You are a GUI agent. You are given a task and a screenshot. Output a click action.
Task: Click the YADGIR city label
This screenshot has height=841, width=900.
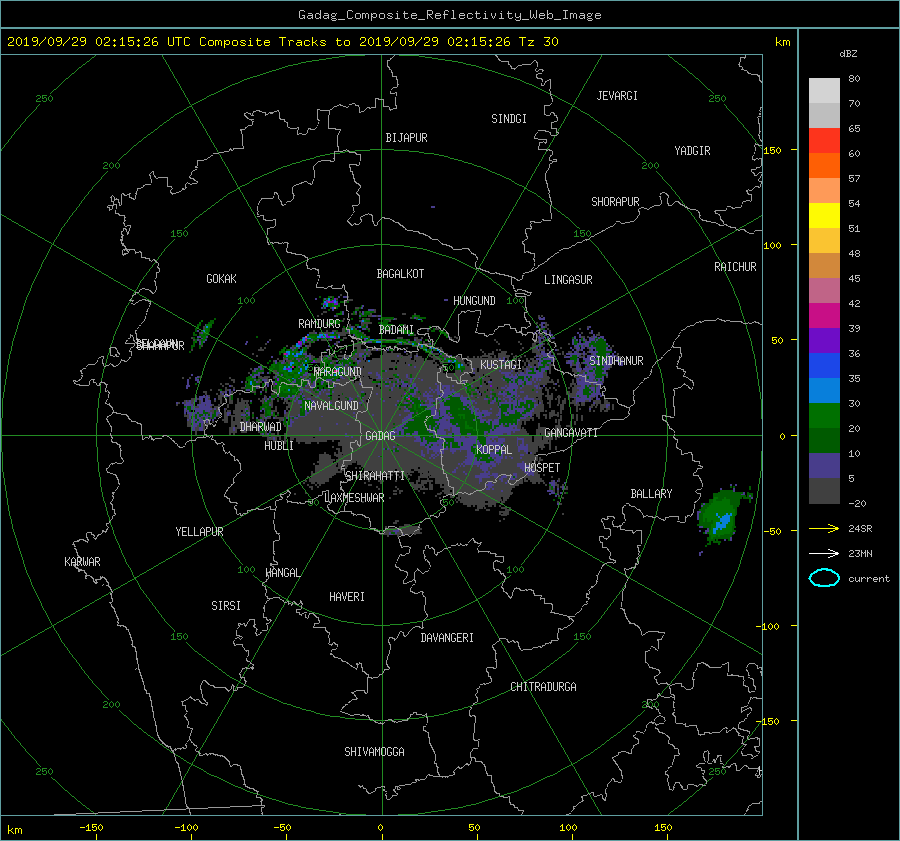692,151
